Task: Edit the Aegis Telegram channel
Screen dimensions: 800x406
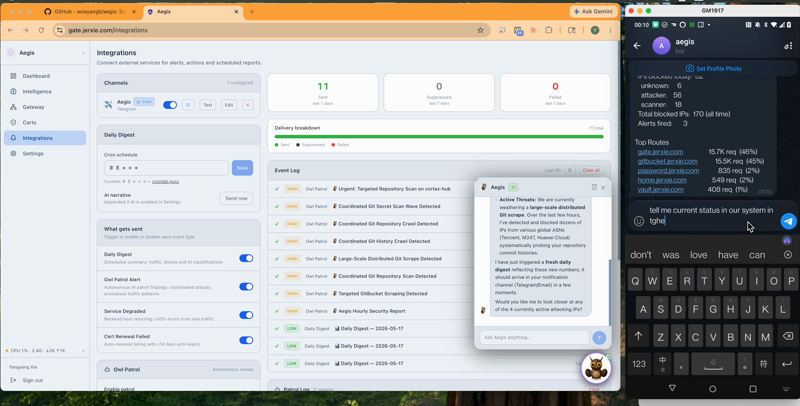Action: tap(229, 105)
